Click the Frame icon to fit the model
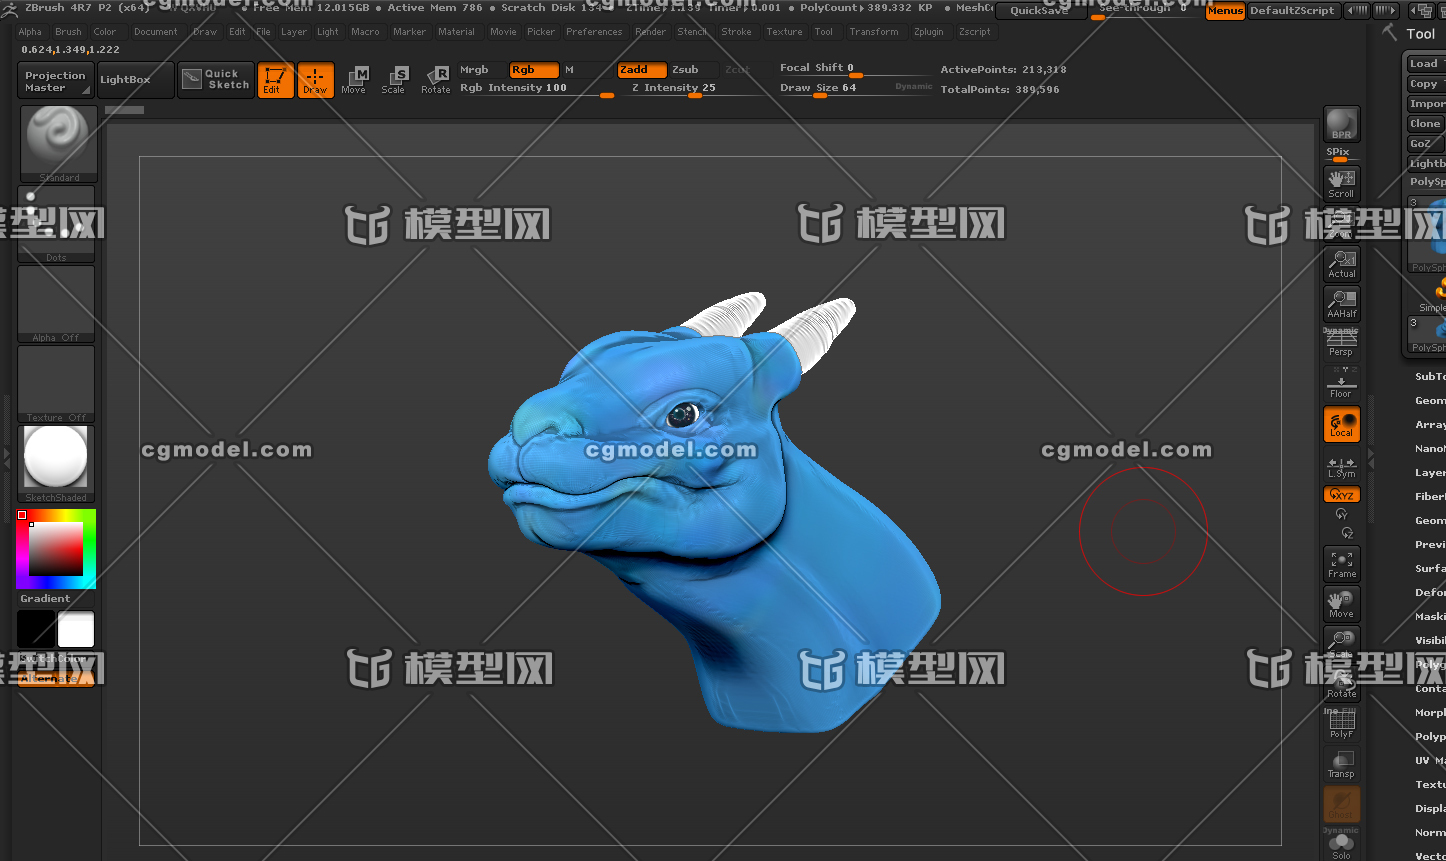 pyautogui.click(x=1341, y=563)
